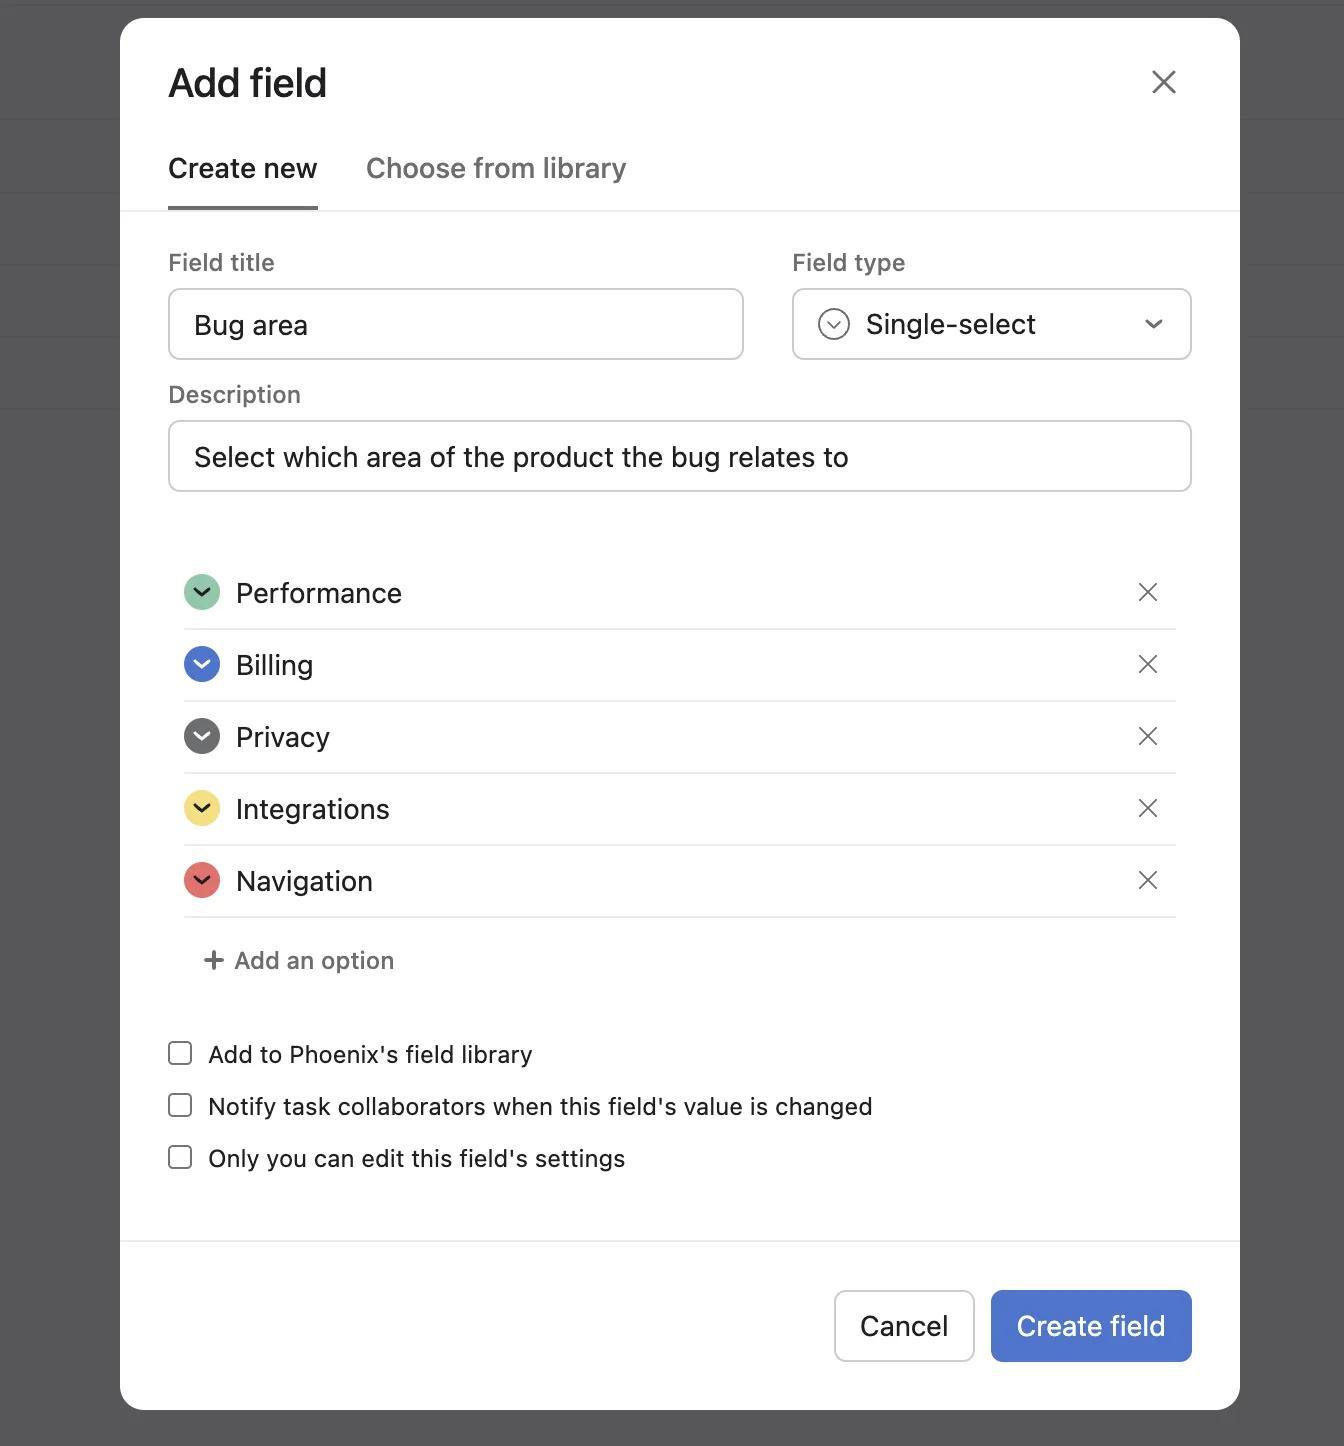This screenshot has height=1446, width=1344.
Task: Enable Add to Phoenix's field library
Action: (179, 1053)
